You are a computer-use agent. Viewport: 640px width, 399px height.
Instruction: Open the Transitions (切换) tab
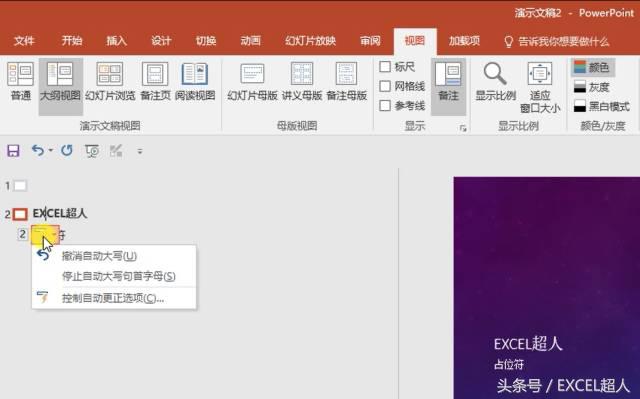tap(206, 41)
